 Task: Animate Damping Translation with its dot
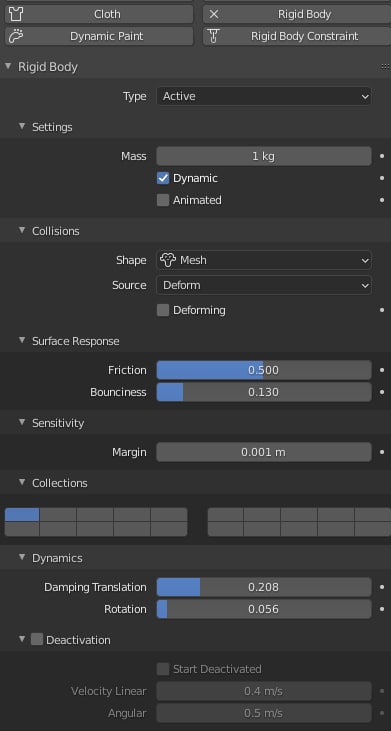pos(382,587)
